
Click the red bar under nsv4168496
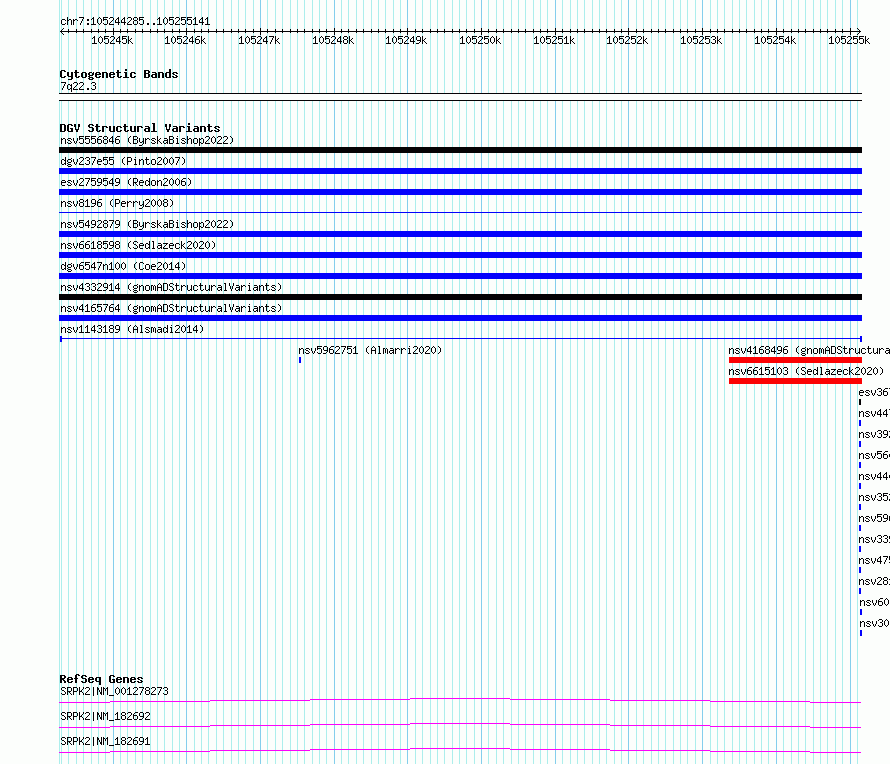pos(795,360)
